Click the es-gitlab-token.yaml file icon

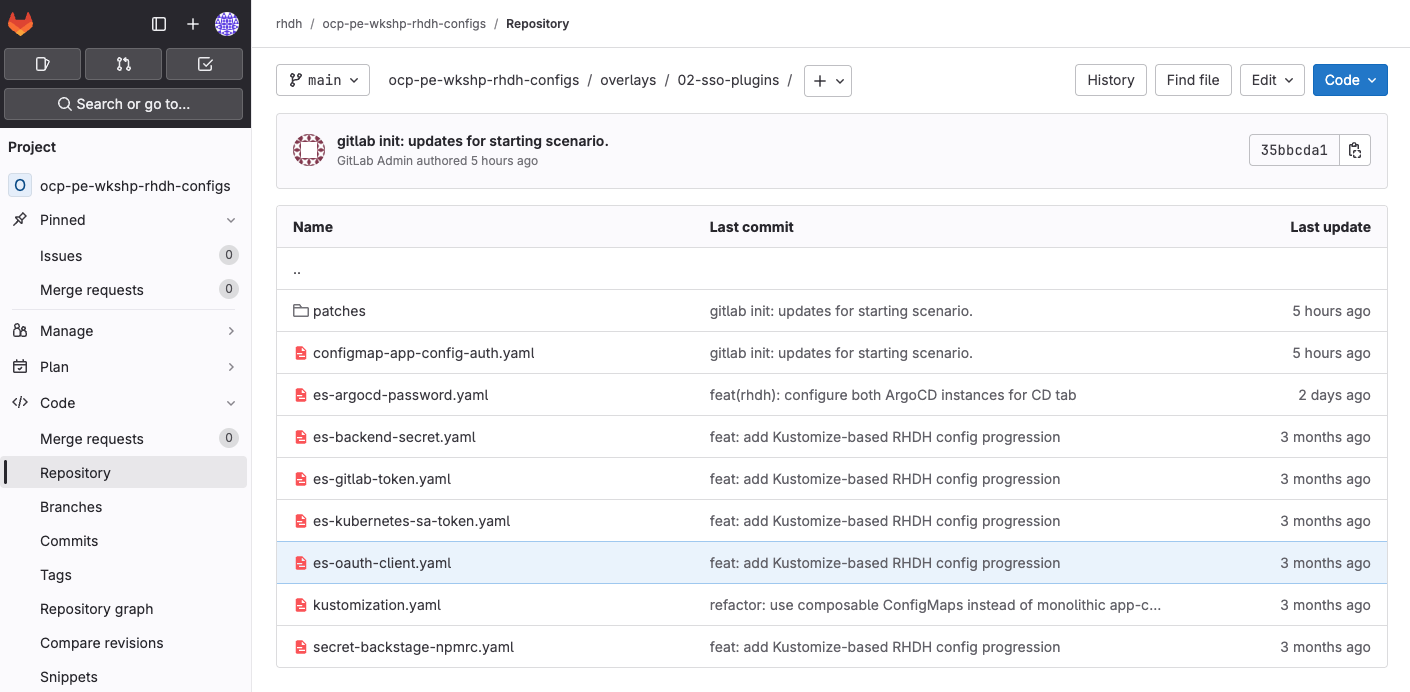(300, 479)
